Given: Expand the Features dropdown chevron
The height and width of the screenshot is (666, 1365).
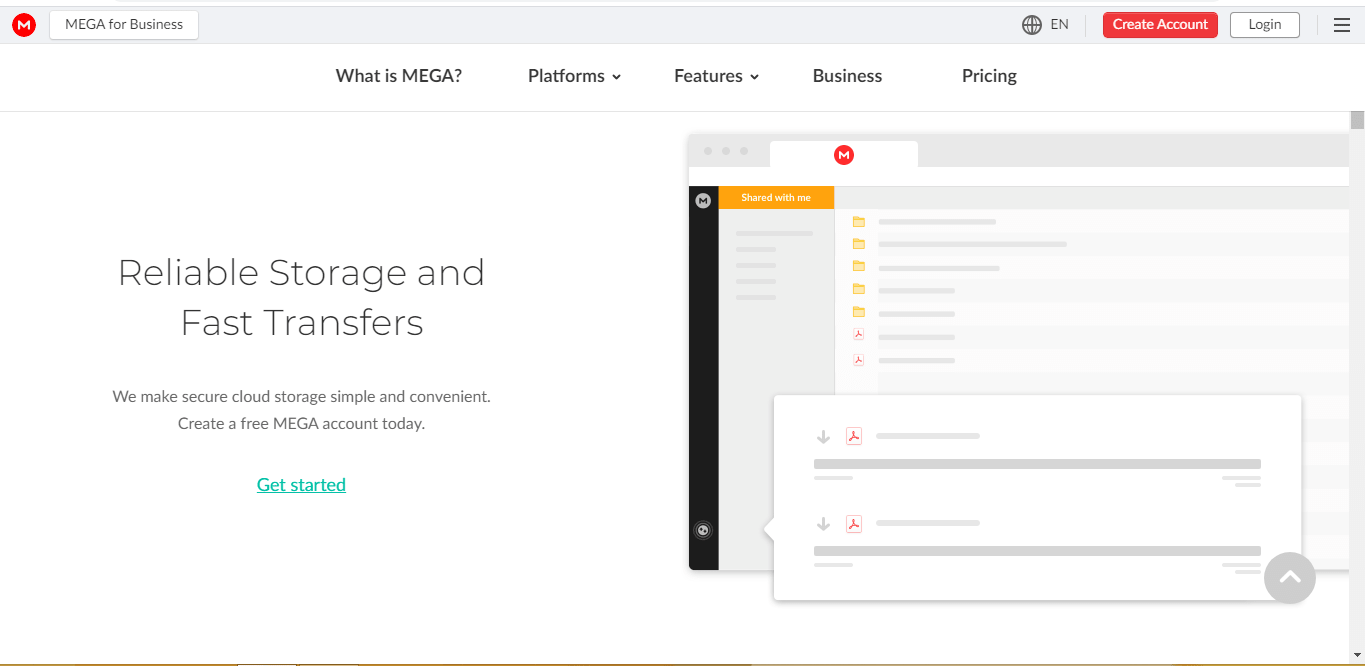Looking at the screenshot, I should coord(755,77).
